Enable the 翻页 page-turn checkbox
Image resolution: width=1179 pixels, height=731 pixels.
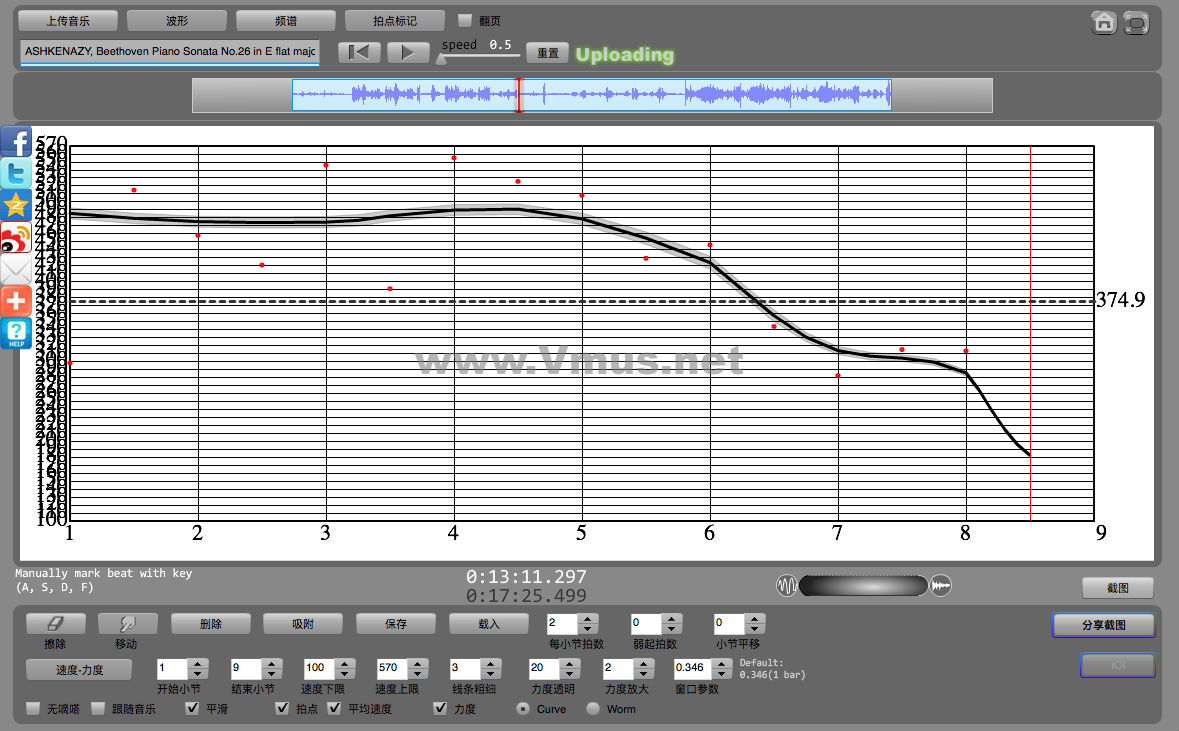tap(465, 20)
